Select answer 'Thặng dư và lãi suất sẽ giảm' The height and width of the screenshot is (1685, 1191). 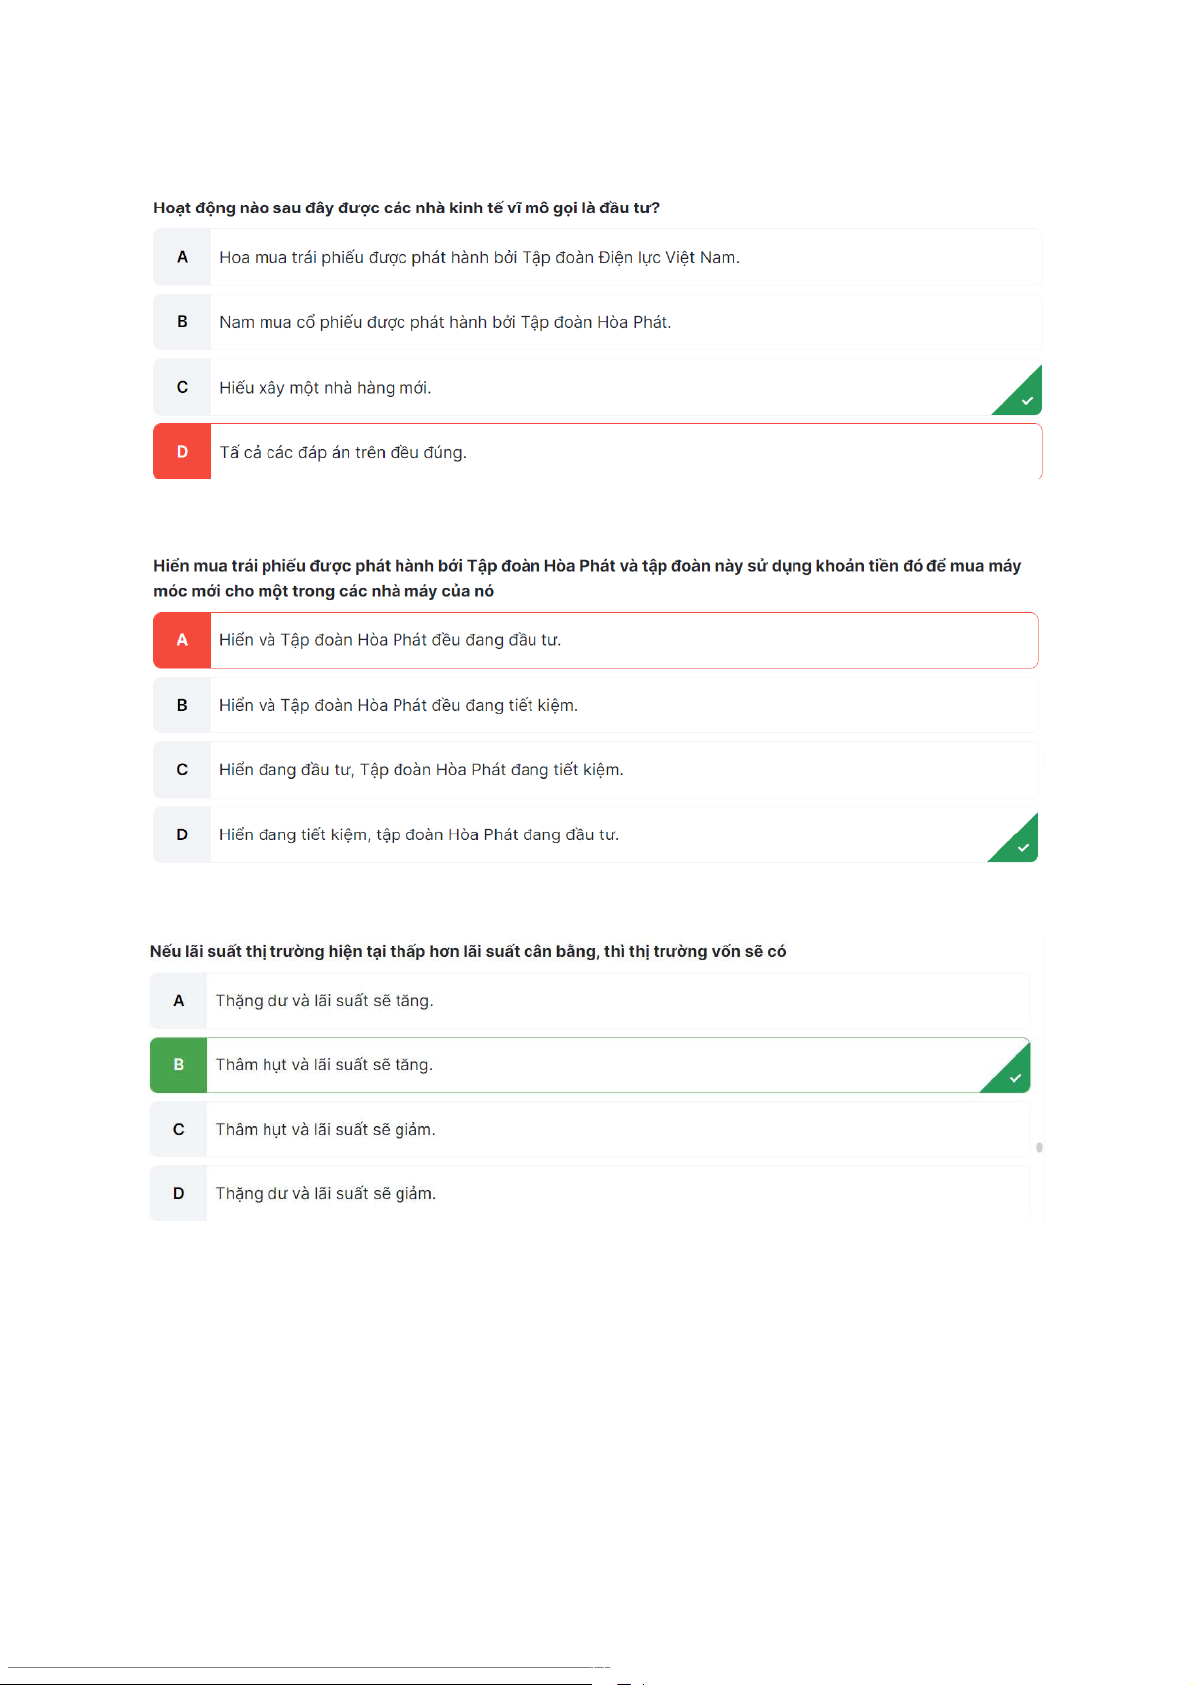click(x=325, y=1194)
